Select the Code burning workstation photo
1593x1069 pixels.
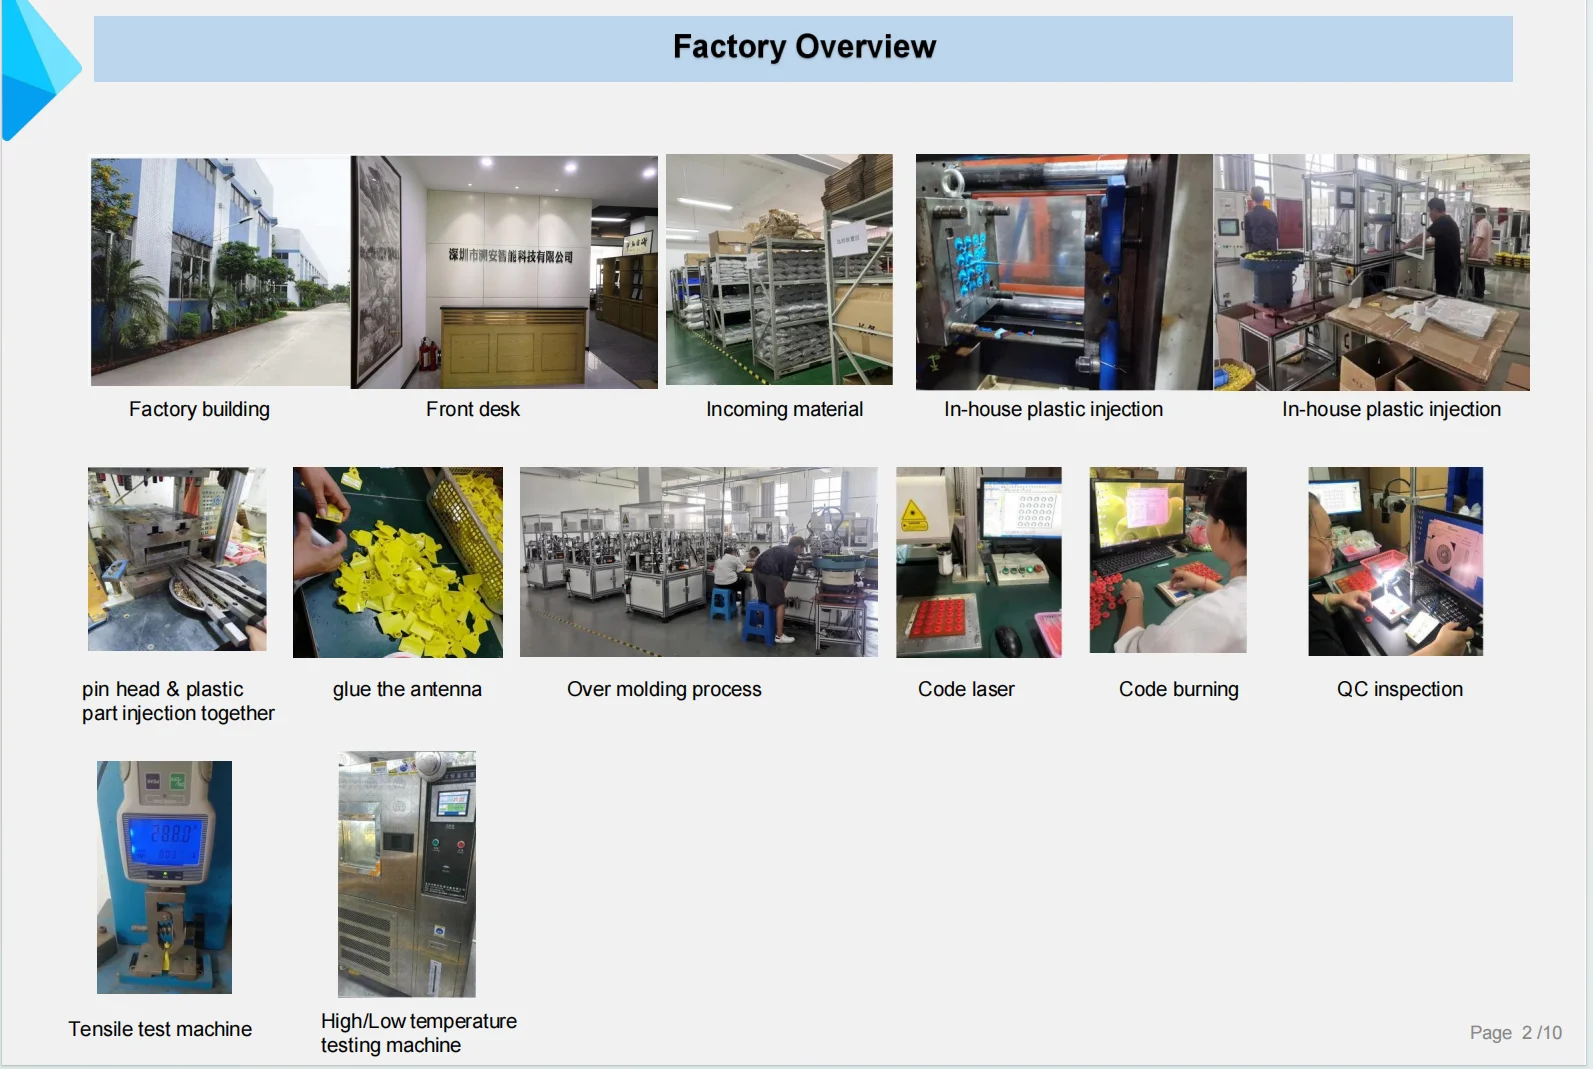click(x=1167, y=560)
